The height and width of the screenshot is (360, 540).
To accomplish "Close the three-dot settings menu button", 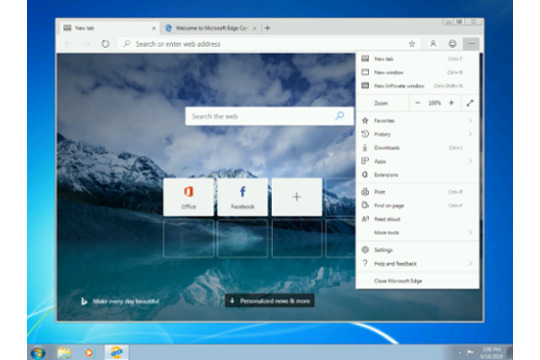I will coord(471,44).
